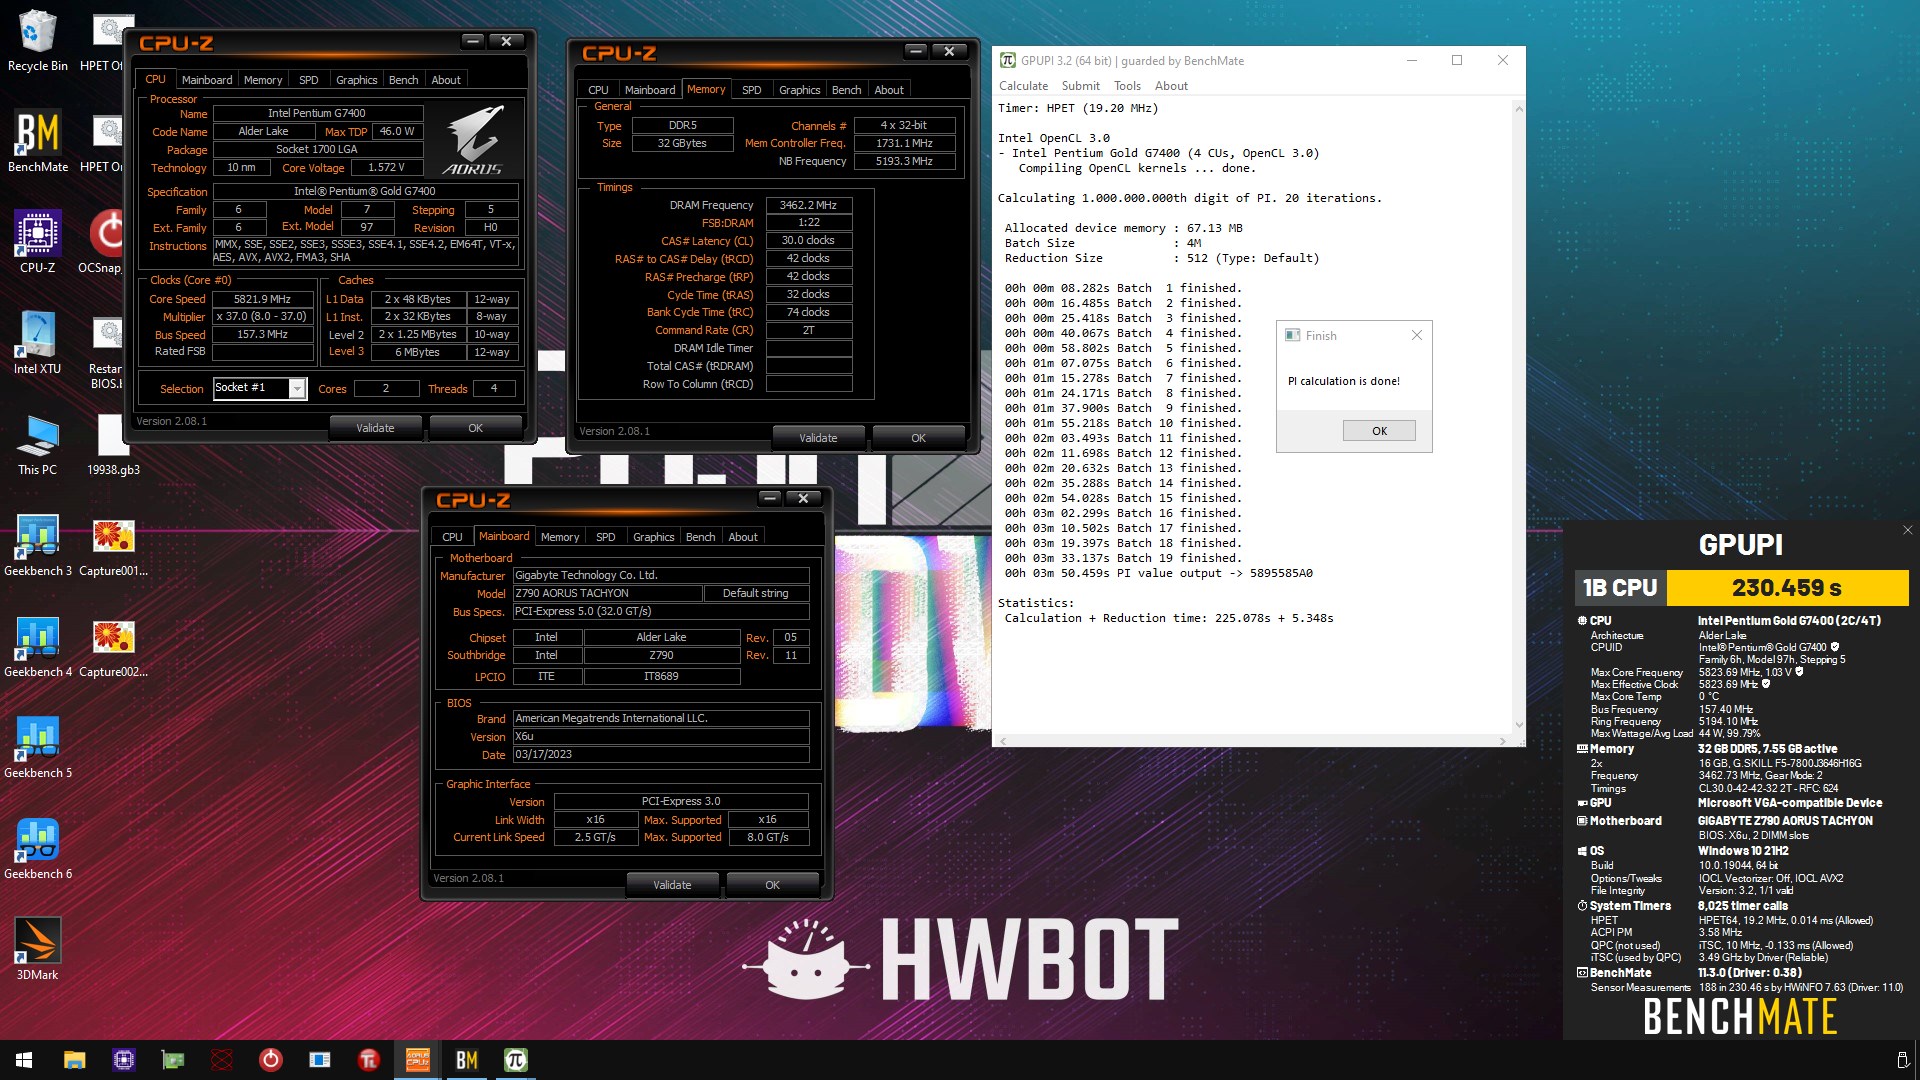This screenshot has width=1920, height=1080.
Task: Close the GPUPI BenchMate result overlay
Action: 1907,531
